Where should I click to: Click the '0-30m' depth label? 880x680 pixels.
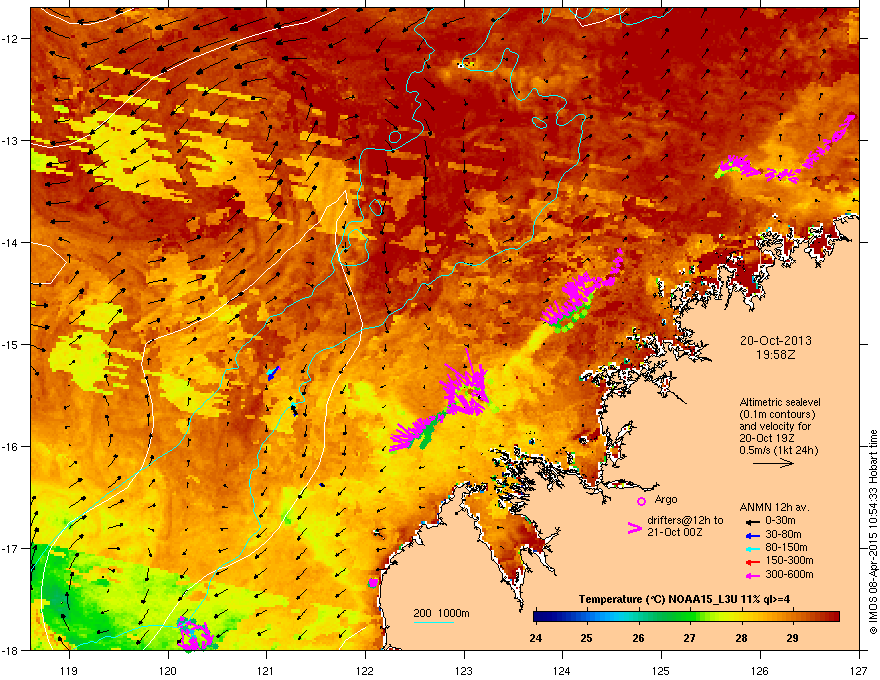coord(780,521)
